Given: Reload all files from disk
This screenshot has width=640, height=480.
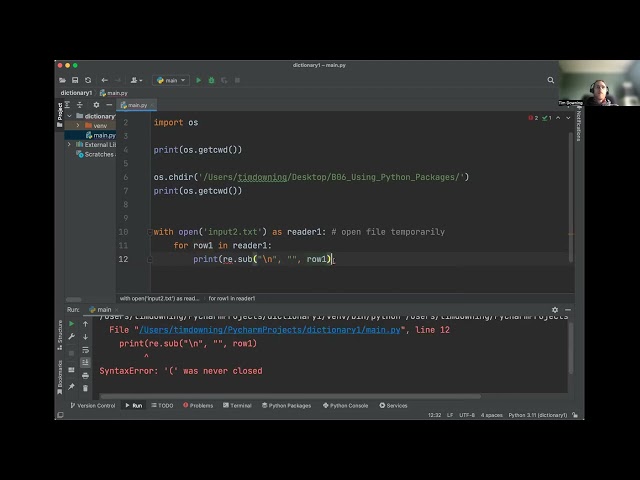Looking at the screenshot, I should pos(88,80).
